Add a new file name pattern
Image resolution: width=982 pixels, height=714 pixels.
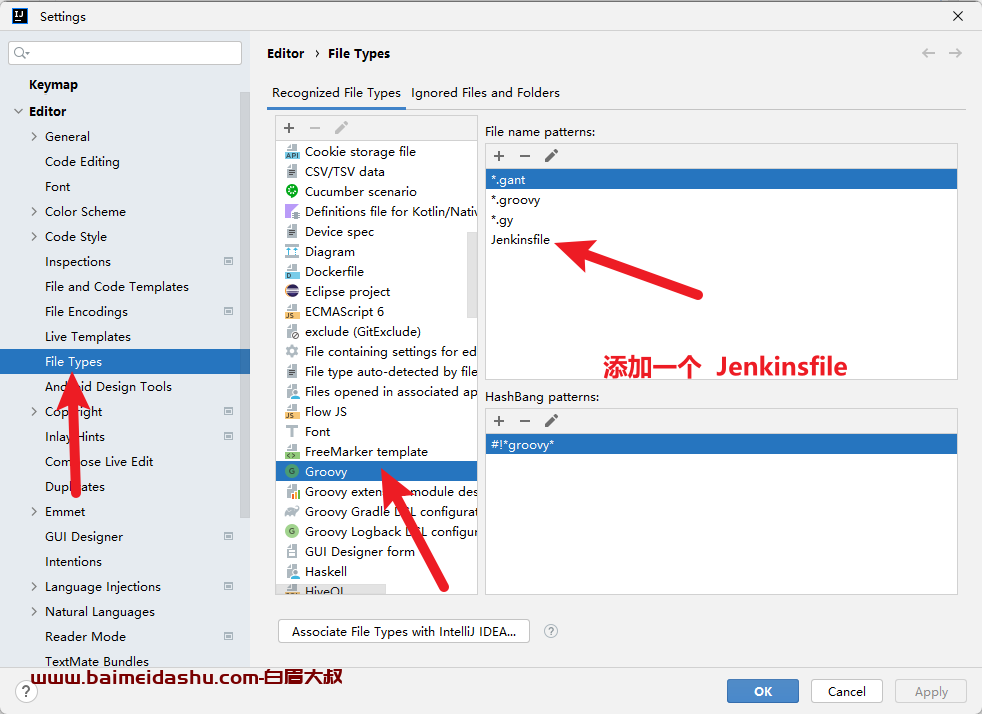pos(499,156)
